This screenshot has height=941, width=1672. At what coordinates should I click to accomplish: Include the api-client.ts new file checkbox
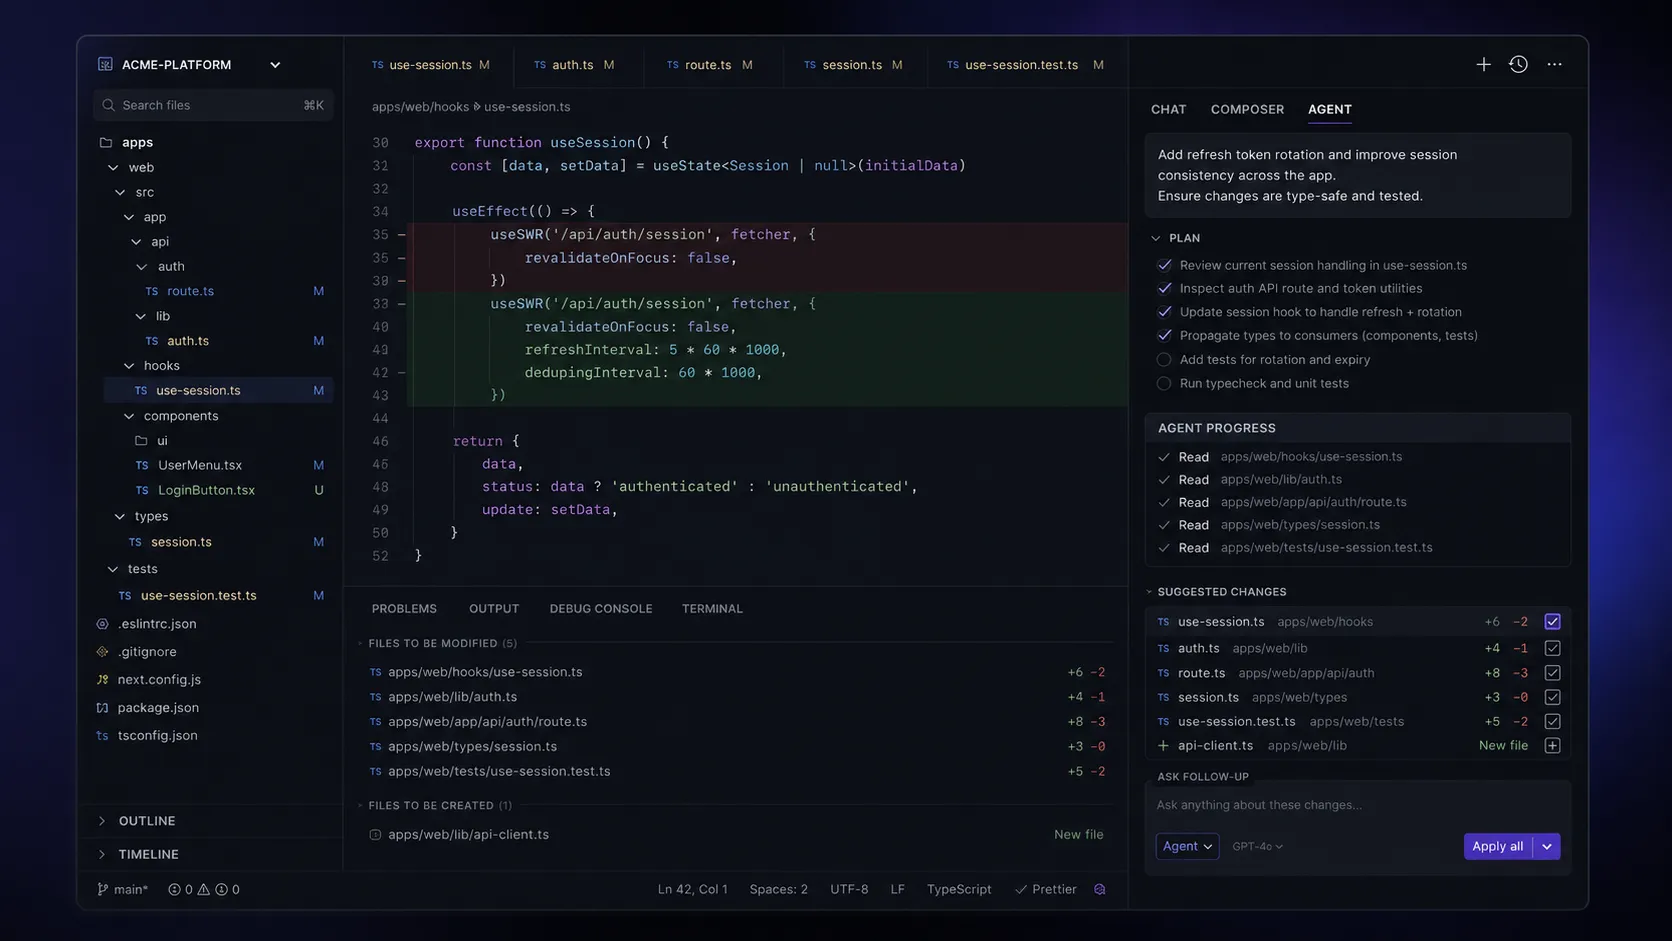[1552, 746]
